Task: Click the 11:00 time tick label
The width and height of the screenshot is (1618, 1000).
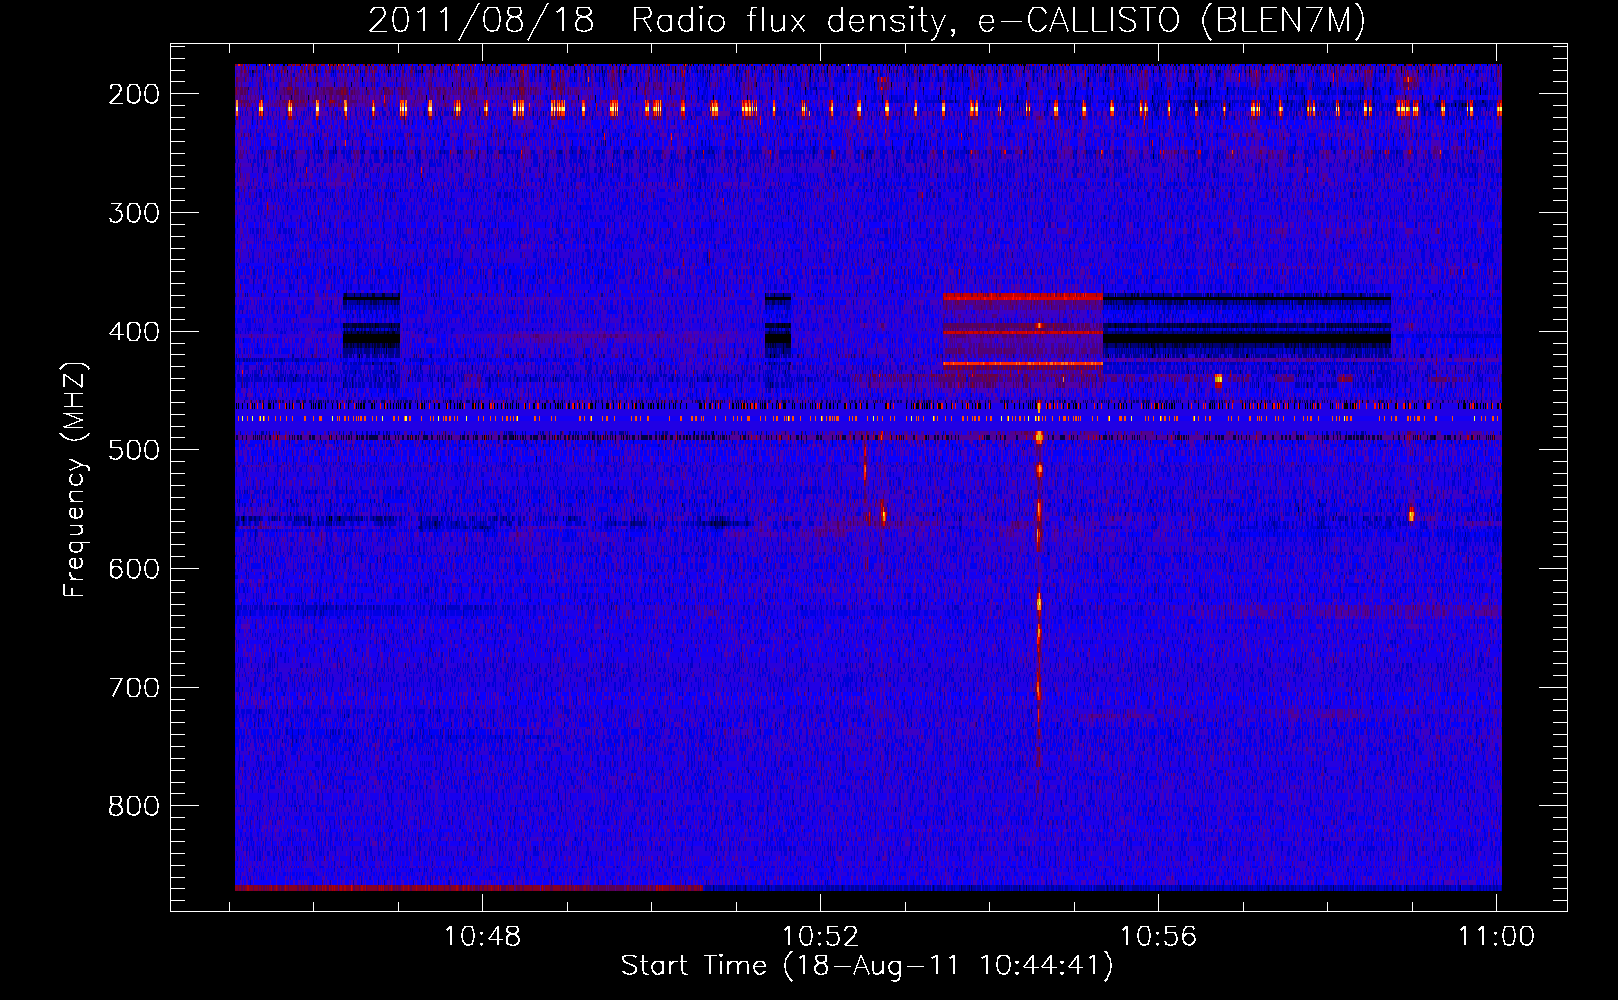Action: (1496, 937)
